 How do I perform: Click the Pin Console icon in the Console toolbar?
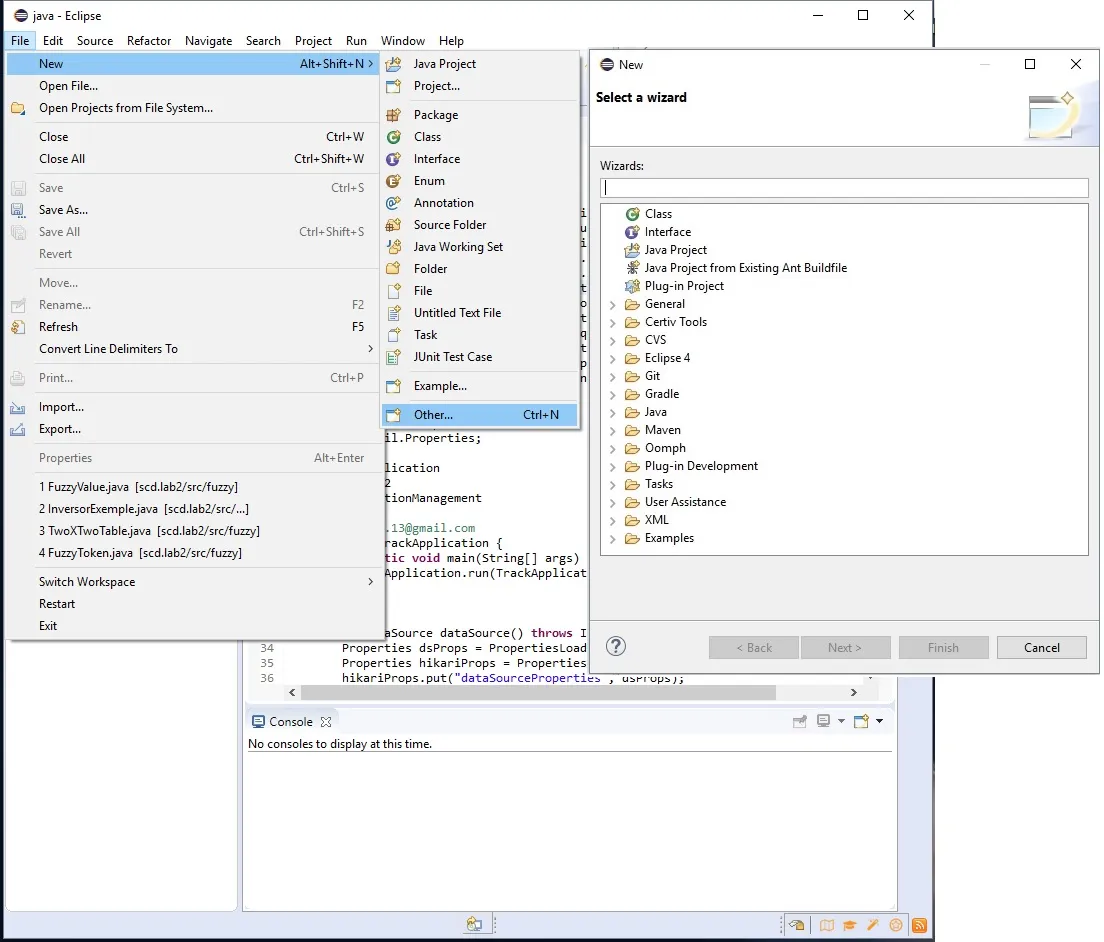point(800,721)
